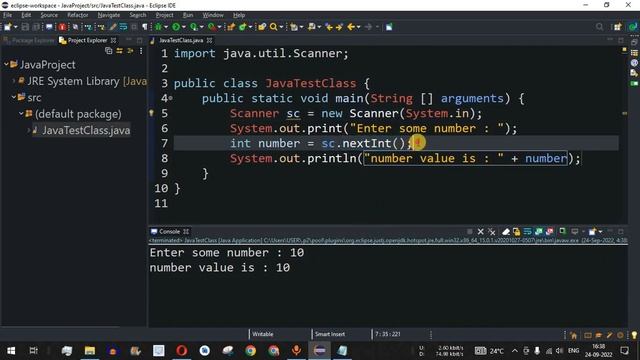Select the src folder in the tree
640x360 pixels.
point(34,98)
